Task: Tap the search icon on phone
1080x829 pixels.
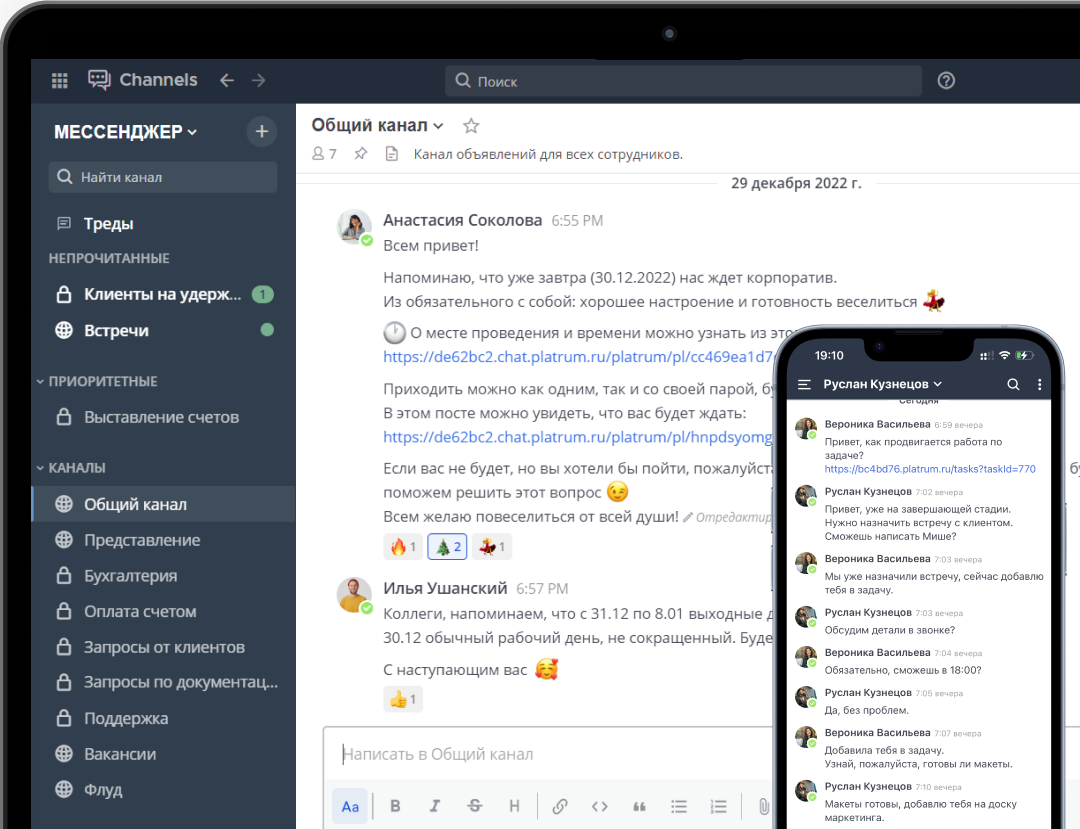Action: tap(1013, 384)
